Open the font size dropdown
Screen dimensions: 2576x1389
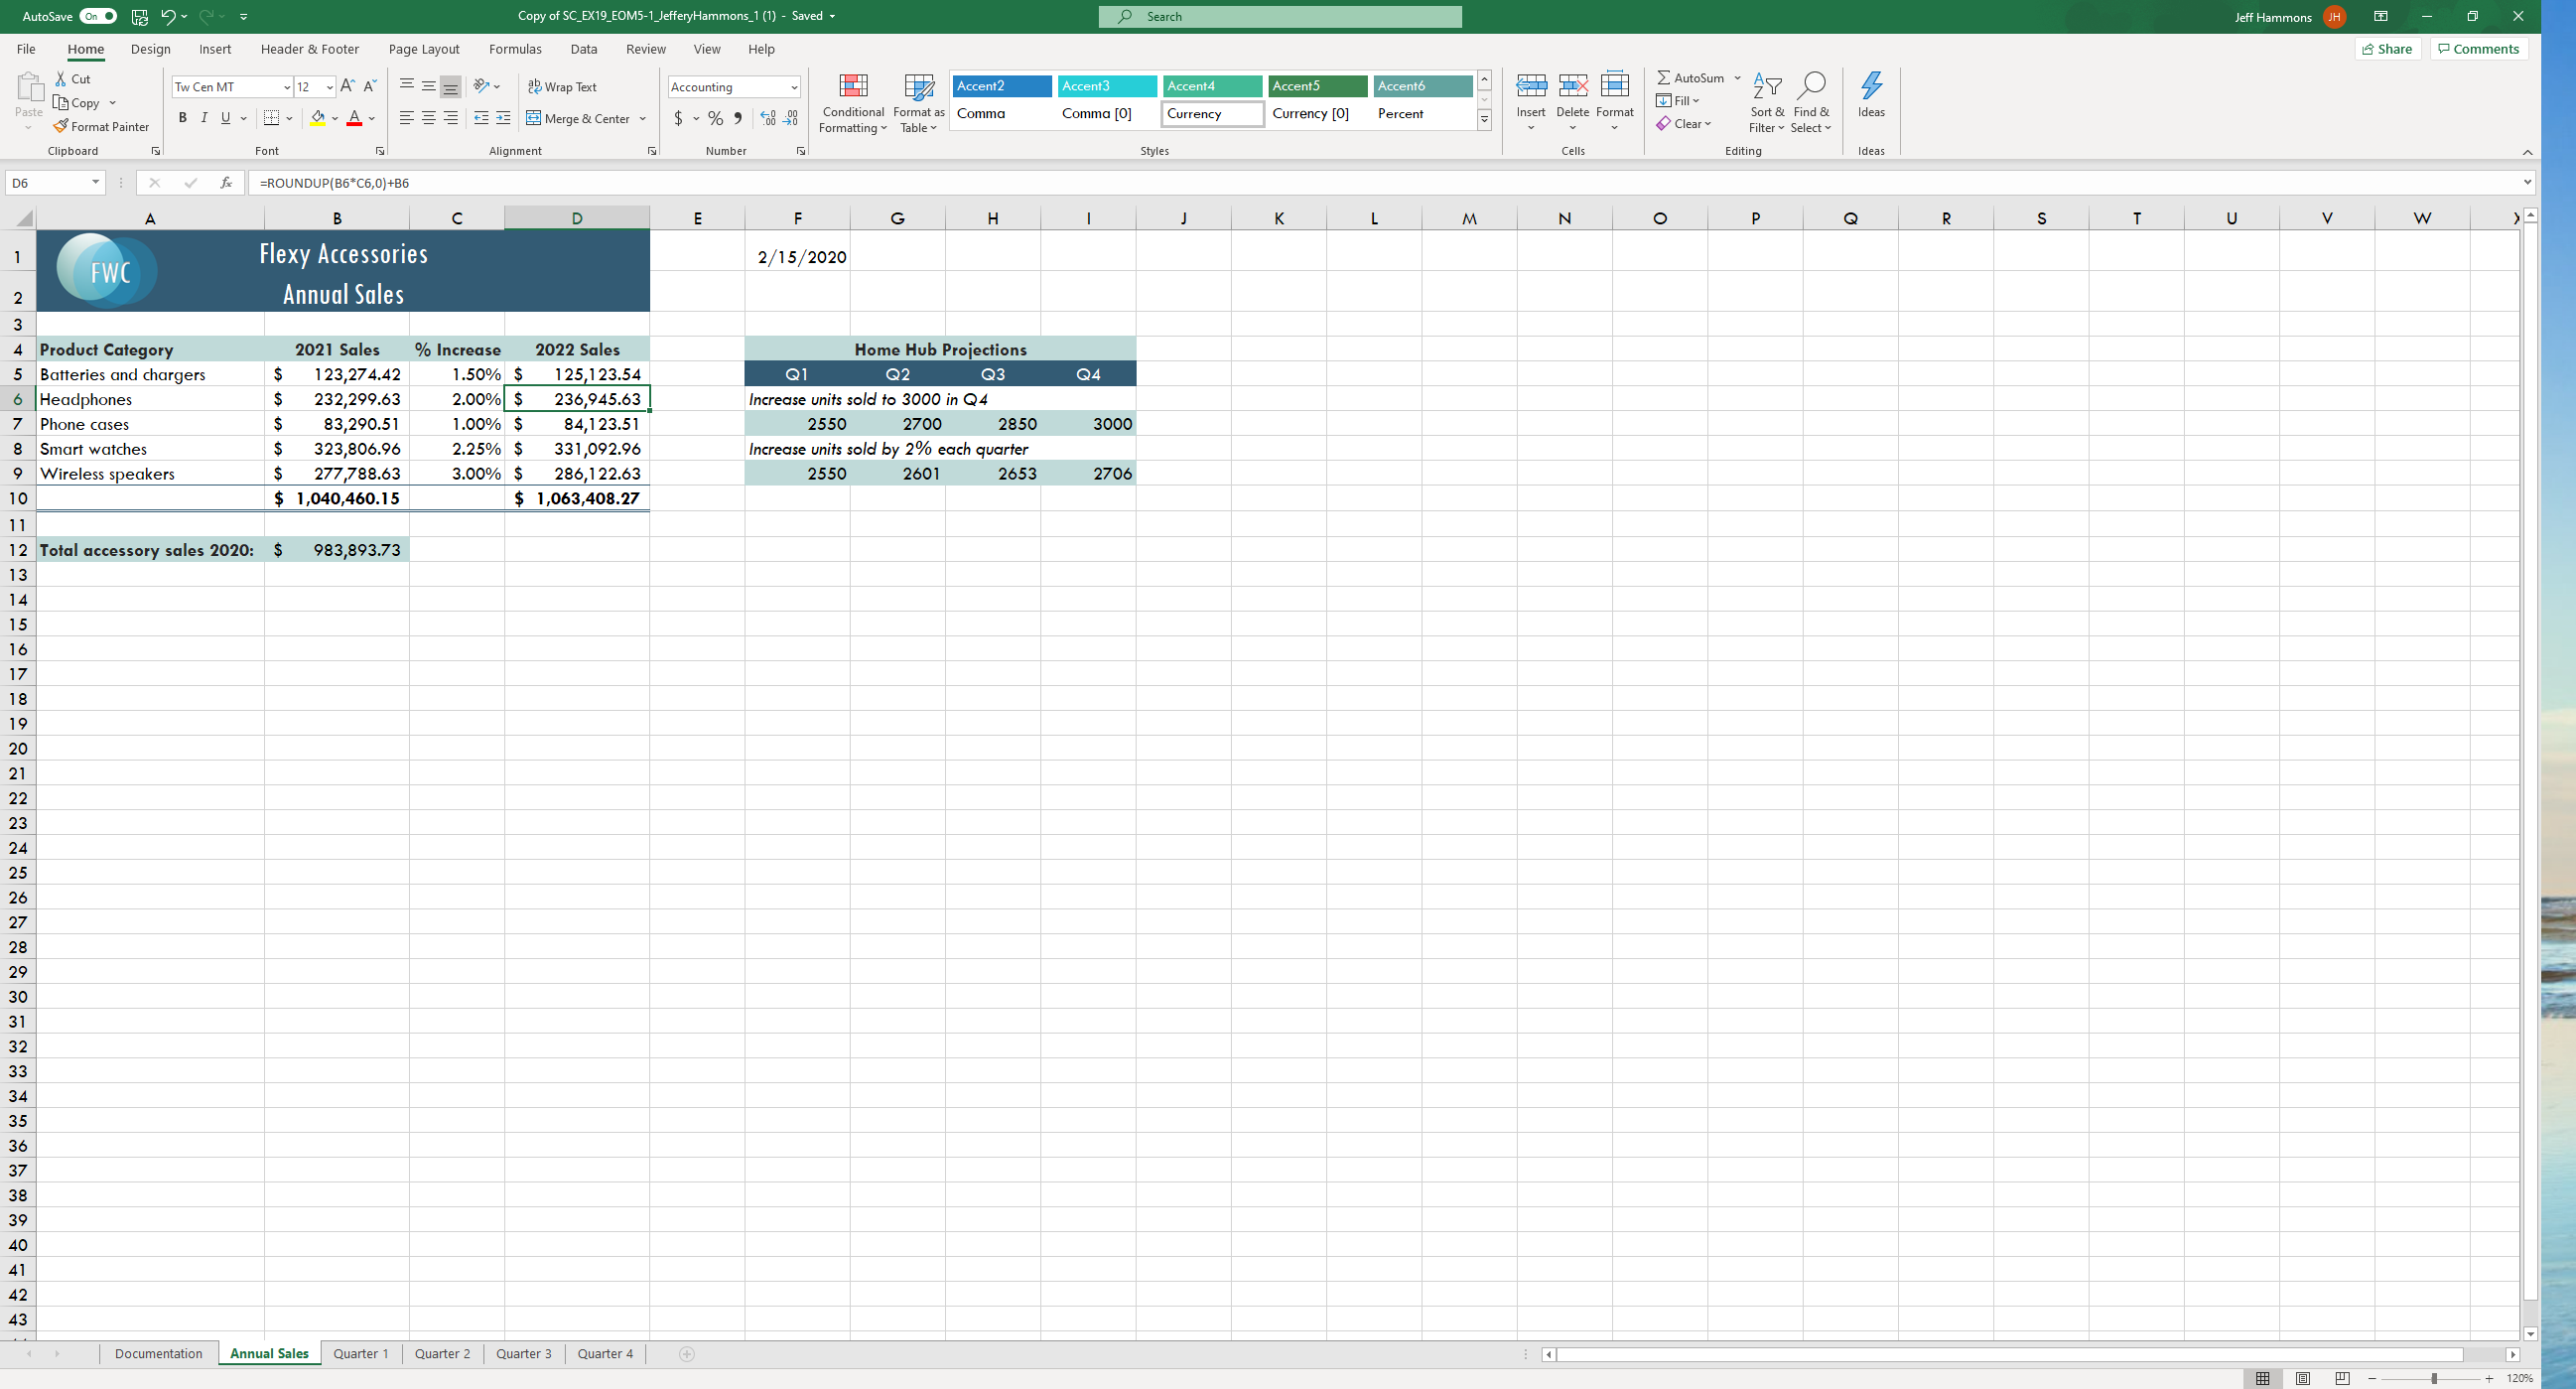[330, 87]
